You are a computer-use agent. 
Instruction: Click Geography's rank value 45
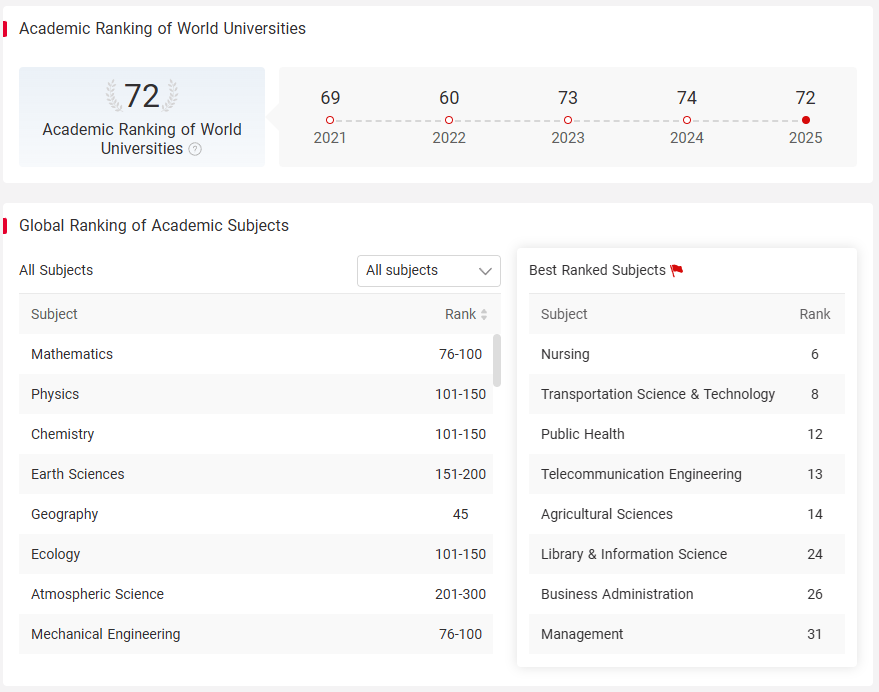460,514
